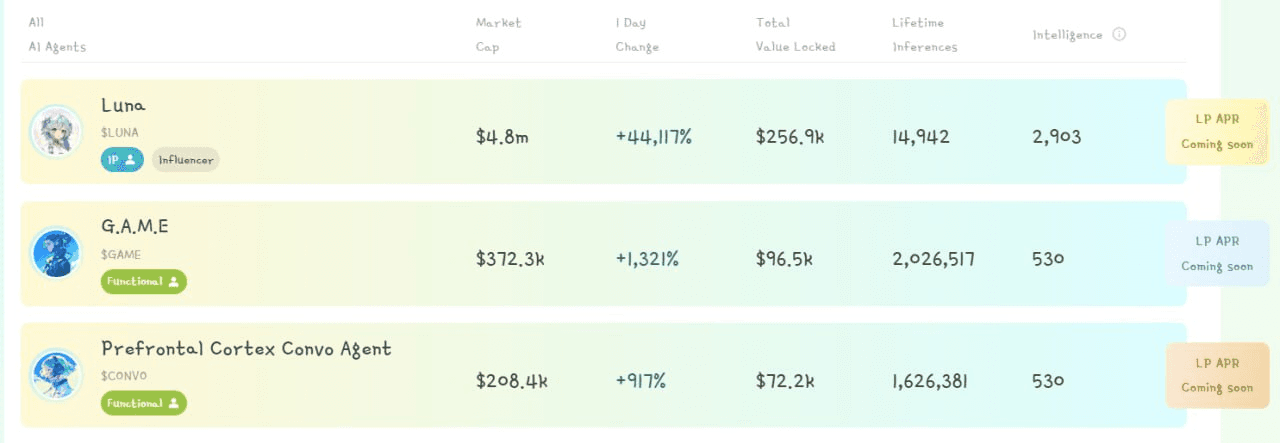Sort by Lifetime Inferences column header
Screen dimensions: 1280x443
(x=925, y=35)
